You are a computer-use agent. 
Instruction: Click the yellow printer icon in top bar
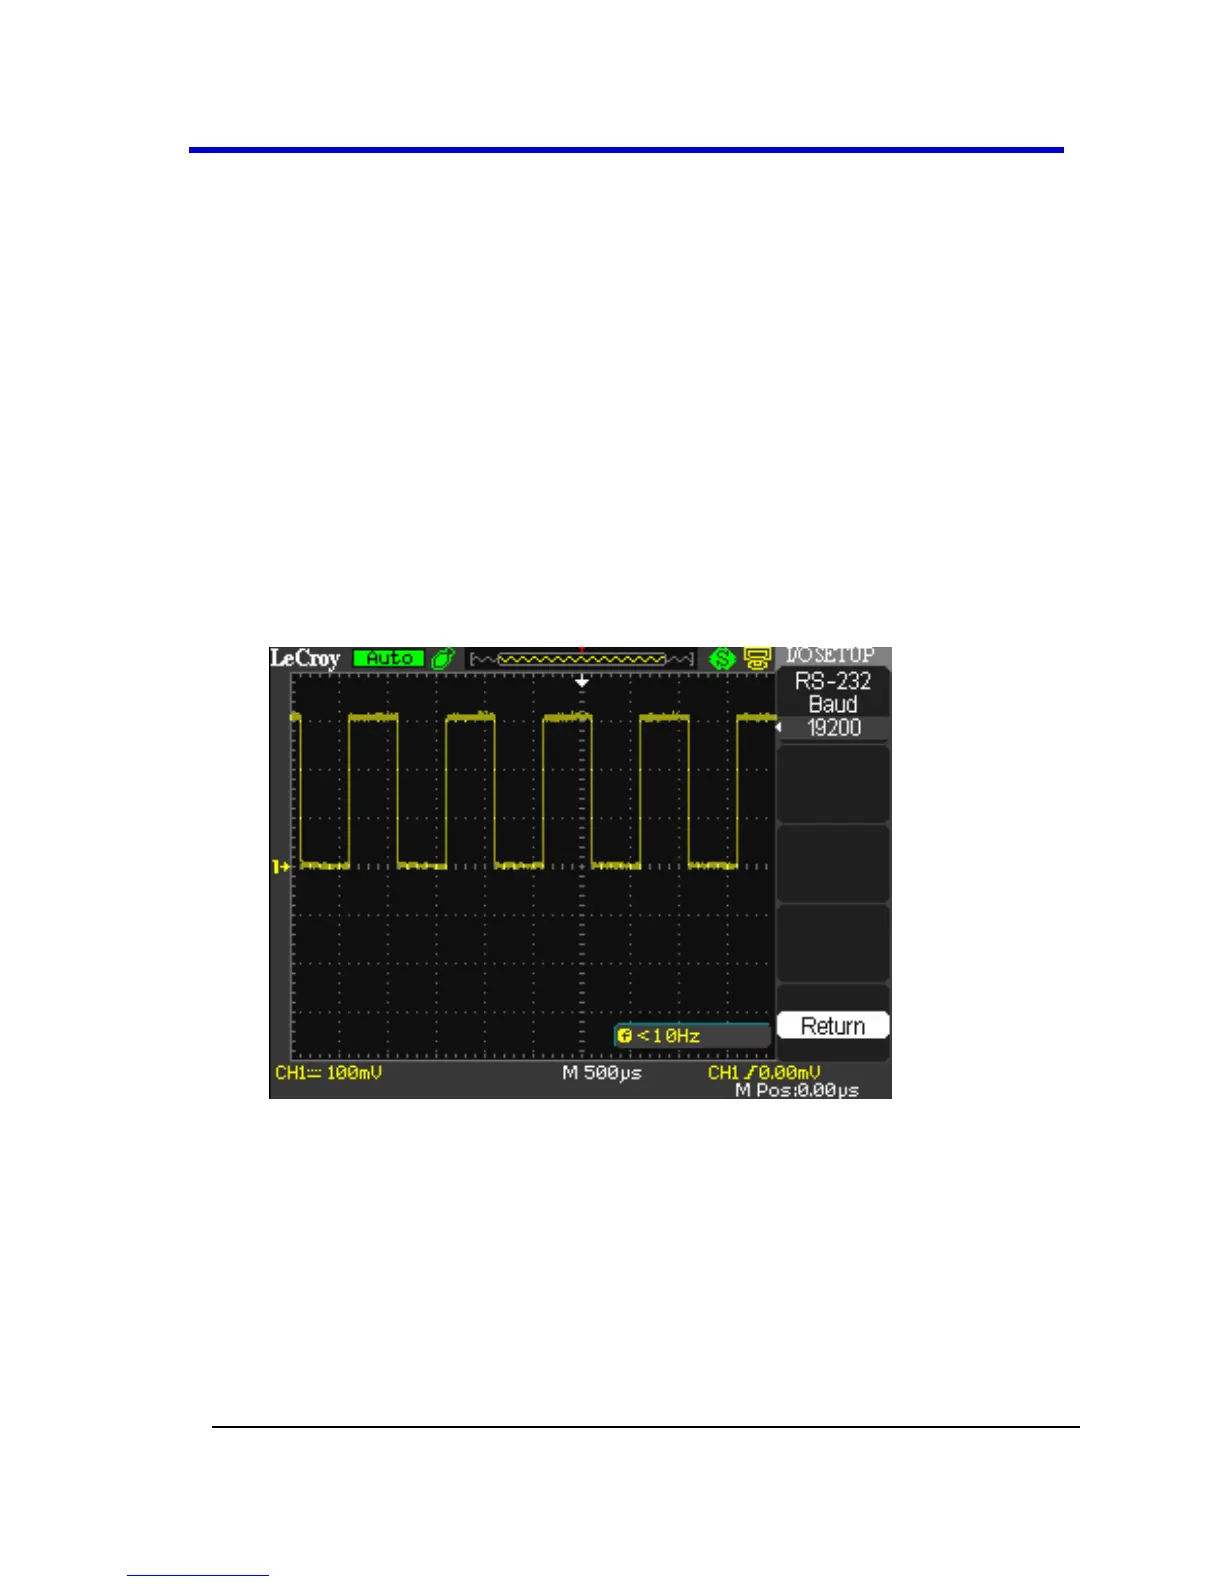pyautogui.click(x=756, y=659)
